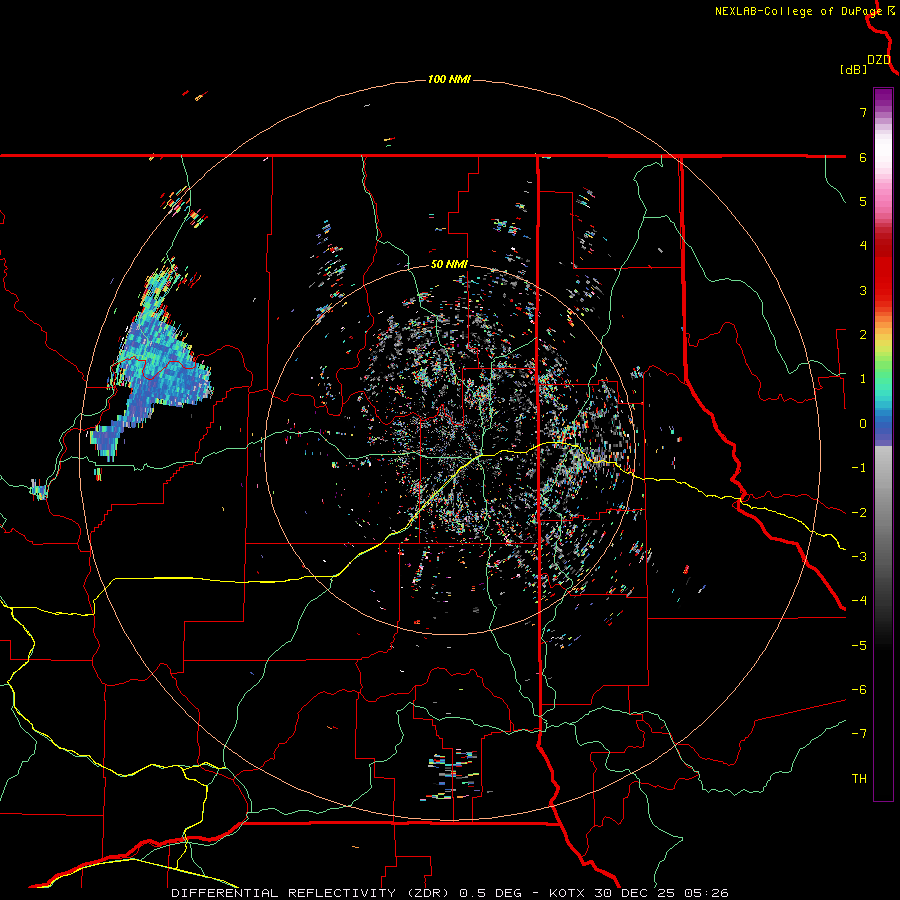Click the 3 value on color scale
Image resolution: width=900 pixels, height=900 pixels.
pyautogui.click(x=863, y=290)
